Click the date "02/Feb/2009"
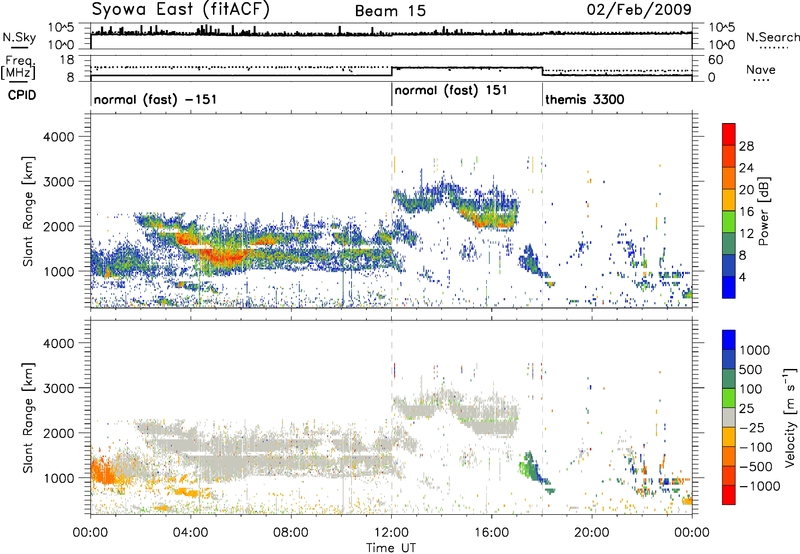The width and height of the screenshot is (800, 554). click(x=639, y=10)
